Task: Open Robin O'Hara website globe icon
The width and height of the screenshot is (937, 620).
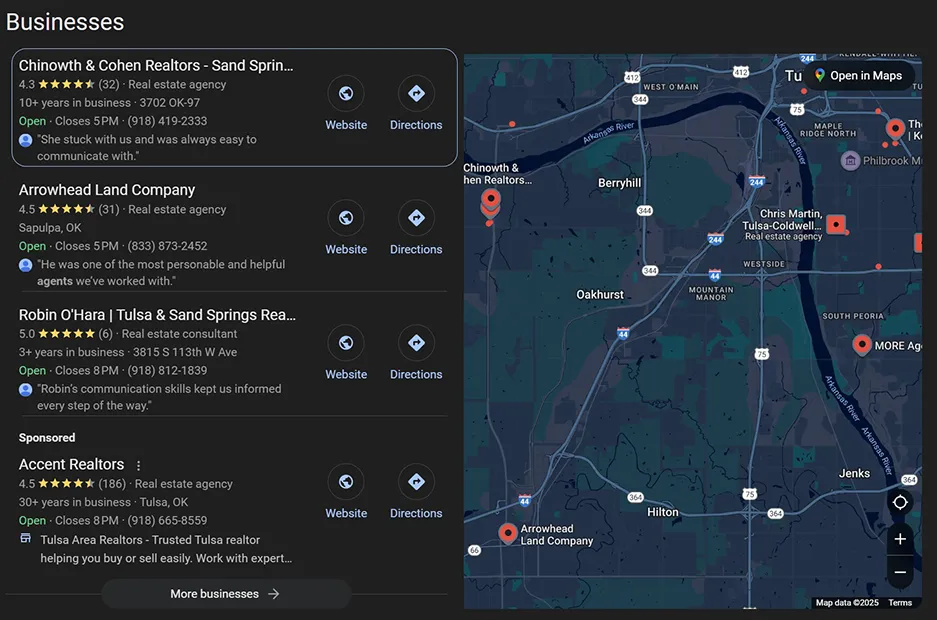Action: pos(346,343)
